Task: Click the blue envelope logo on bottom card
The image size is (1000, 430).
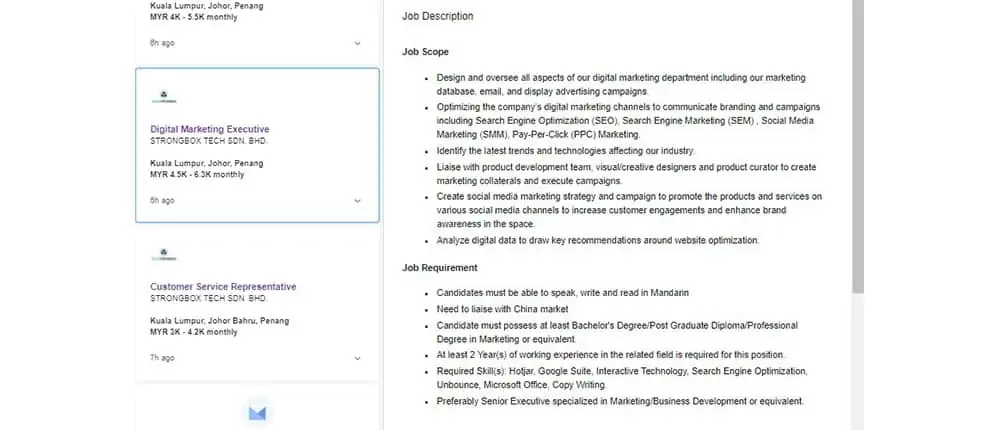Action: click(x=257, y=412)
